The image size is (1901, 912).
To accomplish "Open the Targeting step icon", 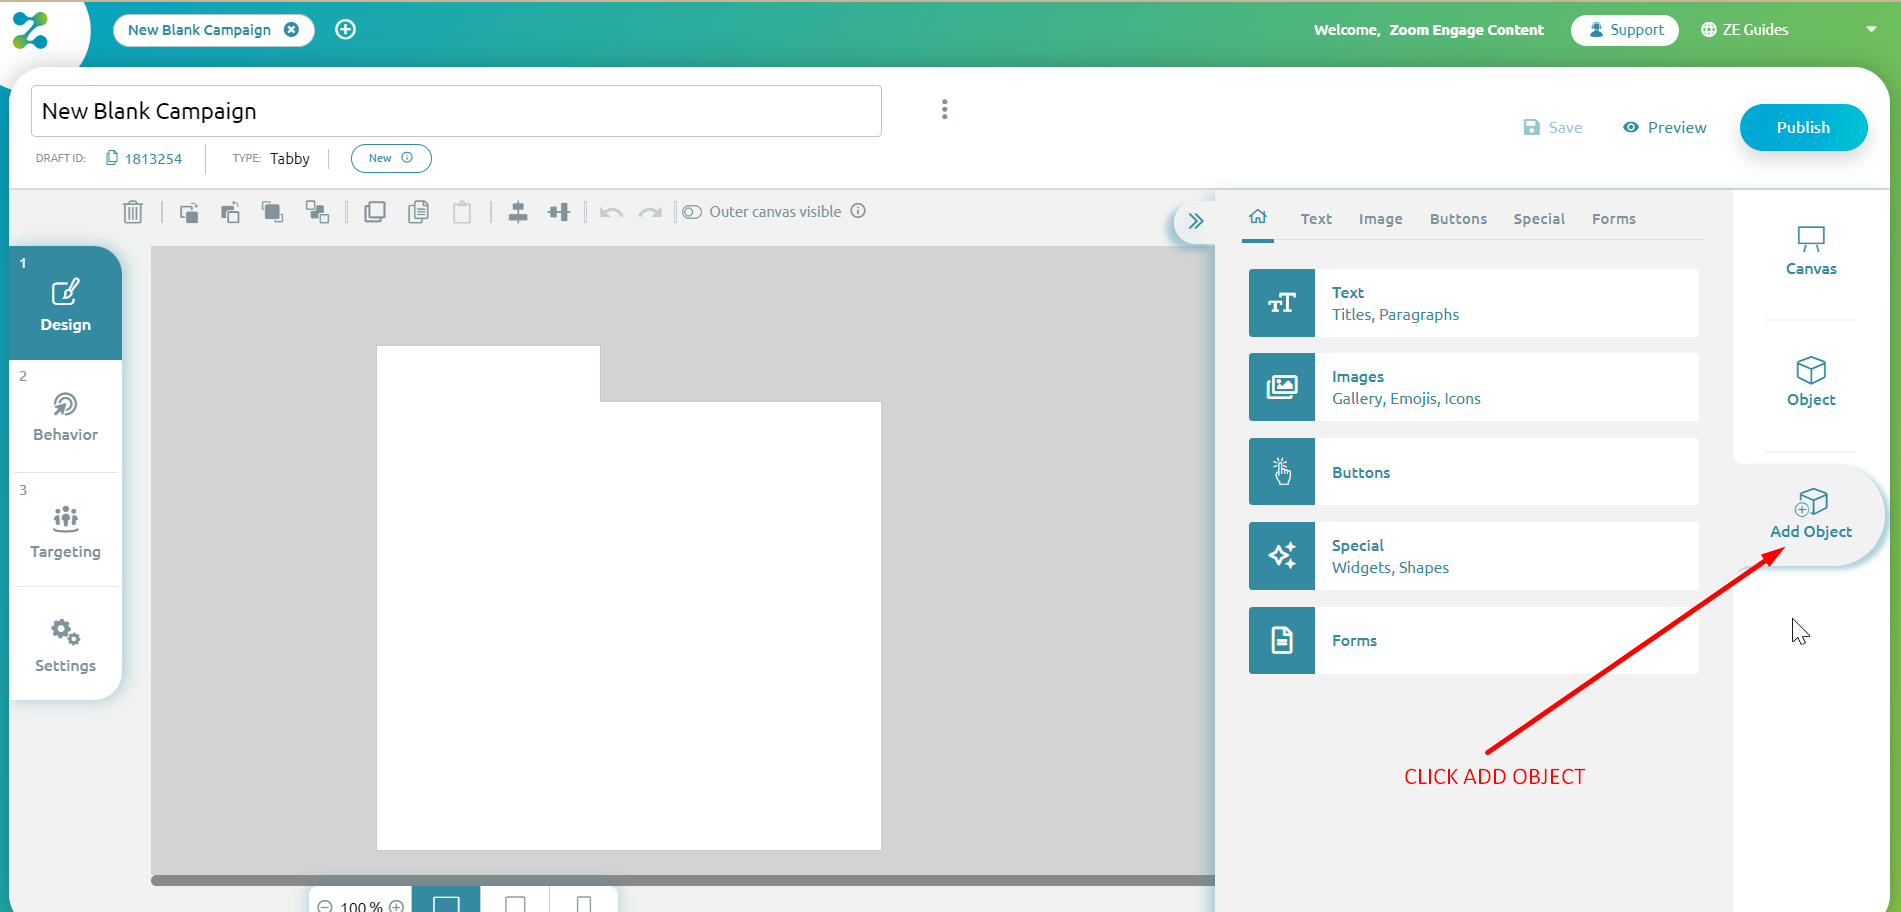I will [64, 529].
